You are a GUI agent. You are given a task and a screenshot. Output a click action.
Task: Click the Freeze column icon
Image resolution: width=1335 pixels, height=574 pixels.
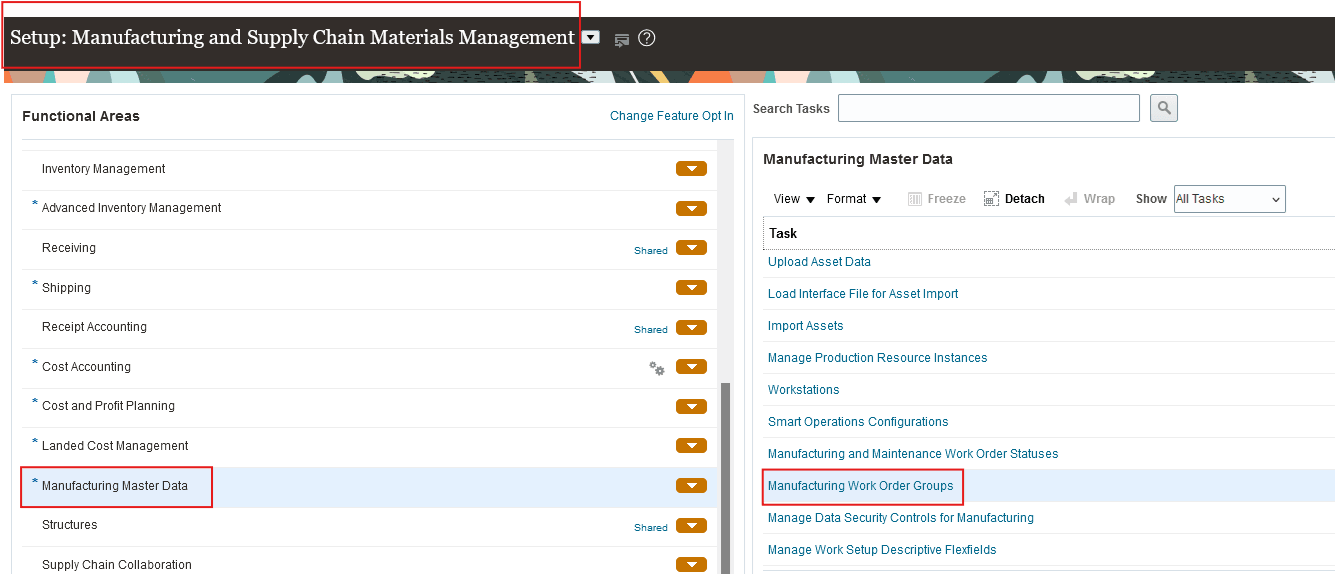pos(914,199)
